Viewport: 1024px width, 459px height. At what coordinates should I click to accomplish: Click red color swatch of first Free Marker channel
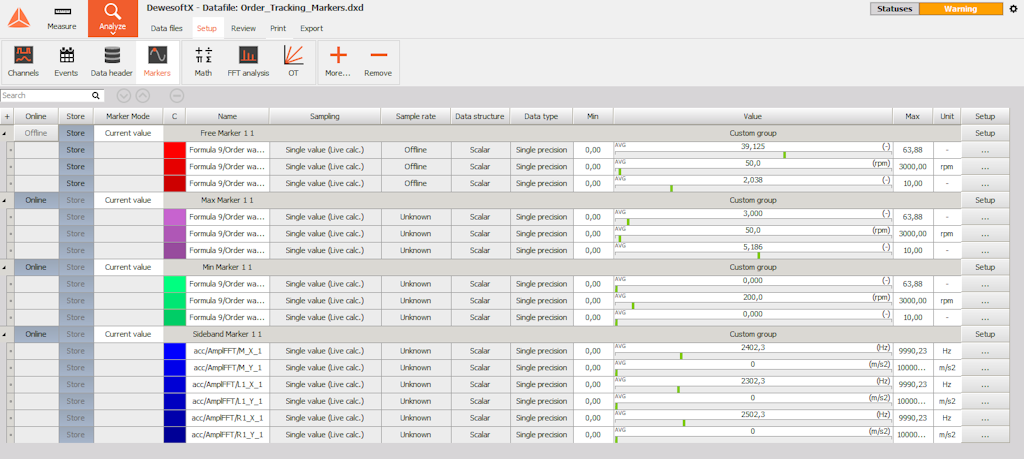(175, 150)
